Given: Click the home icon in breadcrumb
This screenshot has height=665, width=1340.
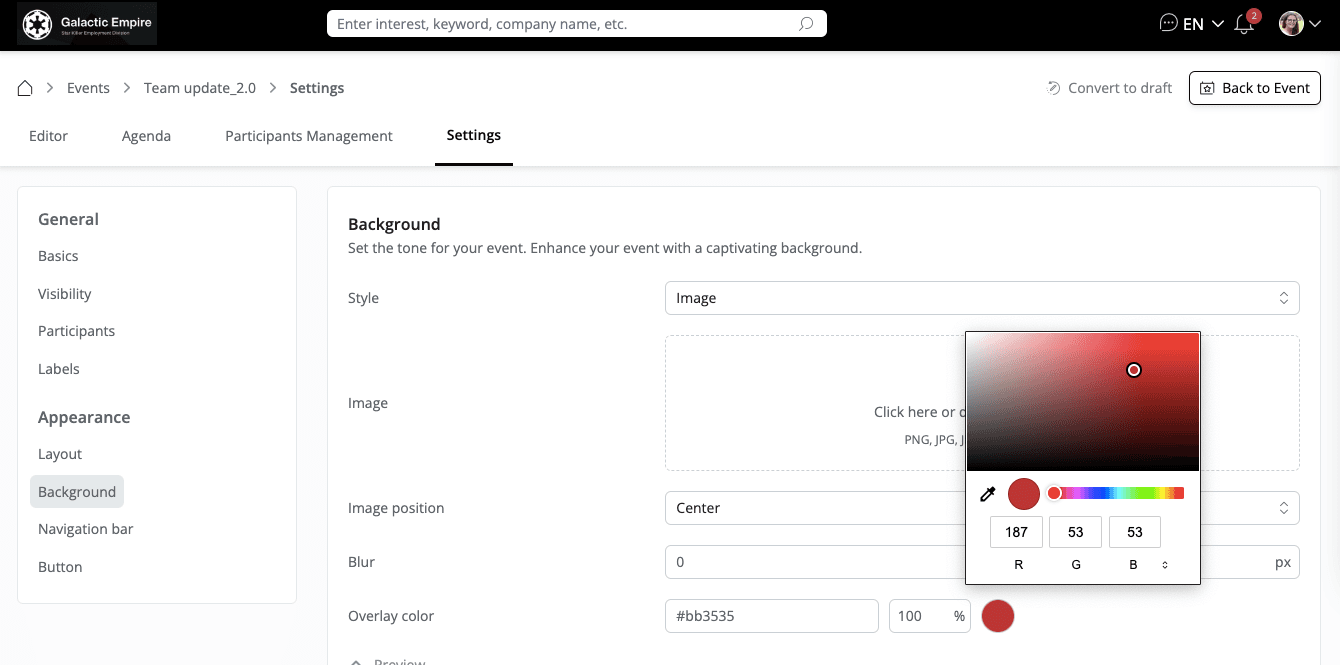Looking at the screenshot, I should tap(25, 88).
